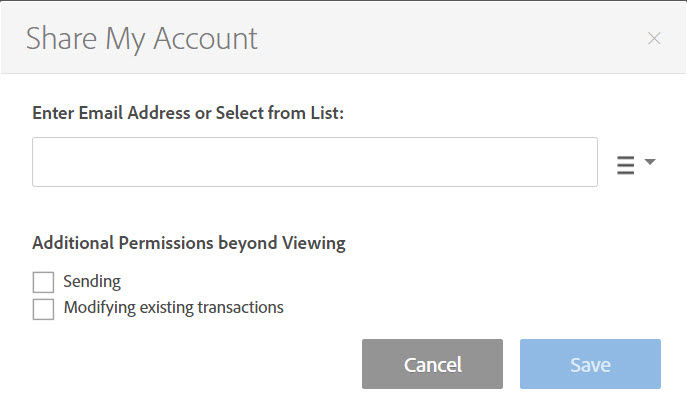Click the Share My Account title

(x=142, y=39)
